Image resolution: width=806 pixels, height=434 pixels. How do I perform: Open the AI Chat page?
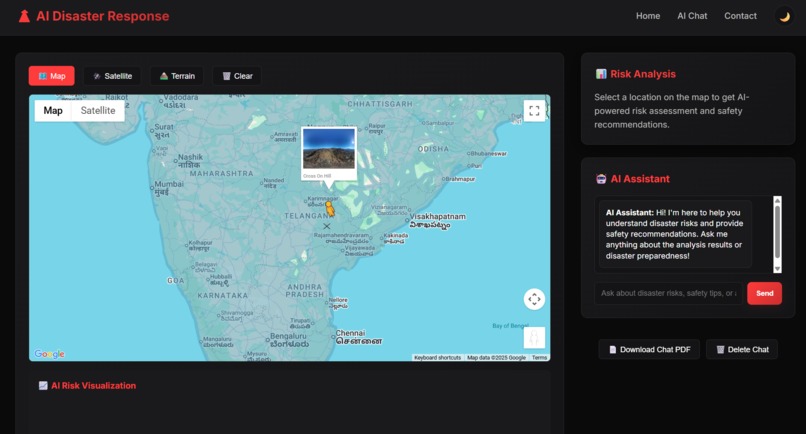[692, 16]
